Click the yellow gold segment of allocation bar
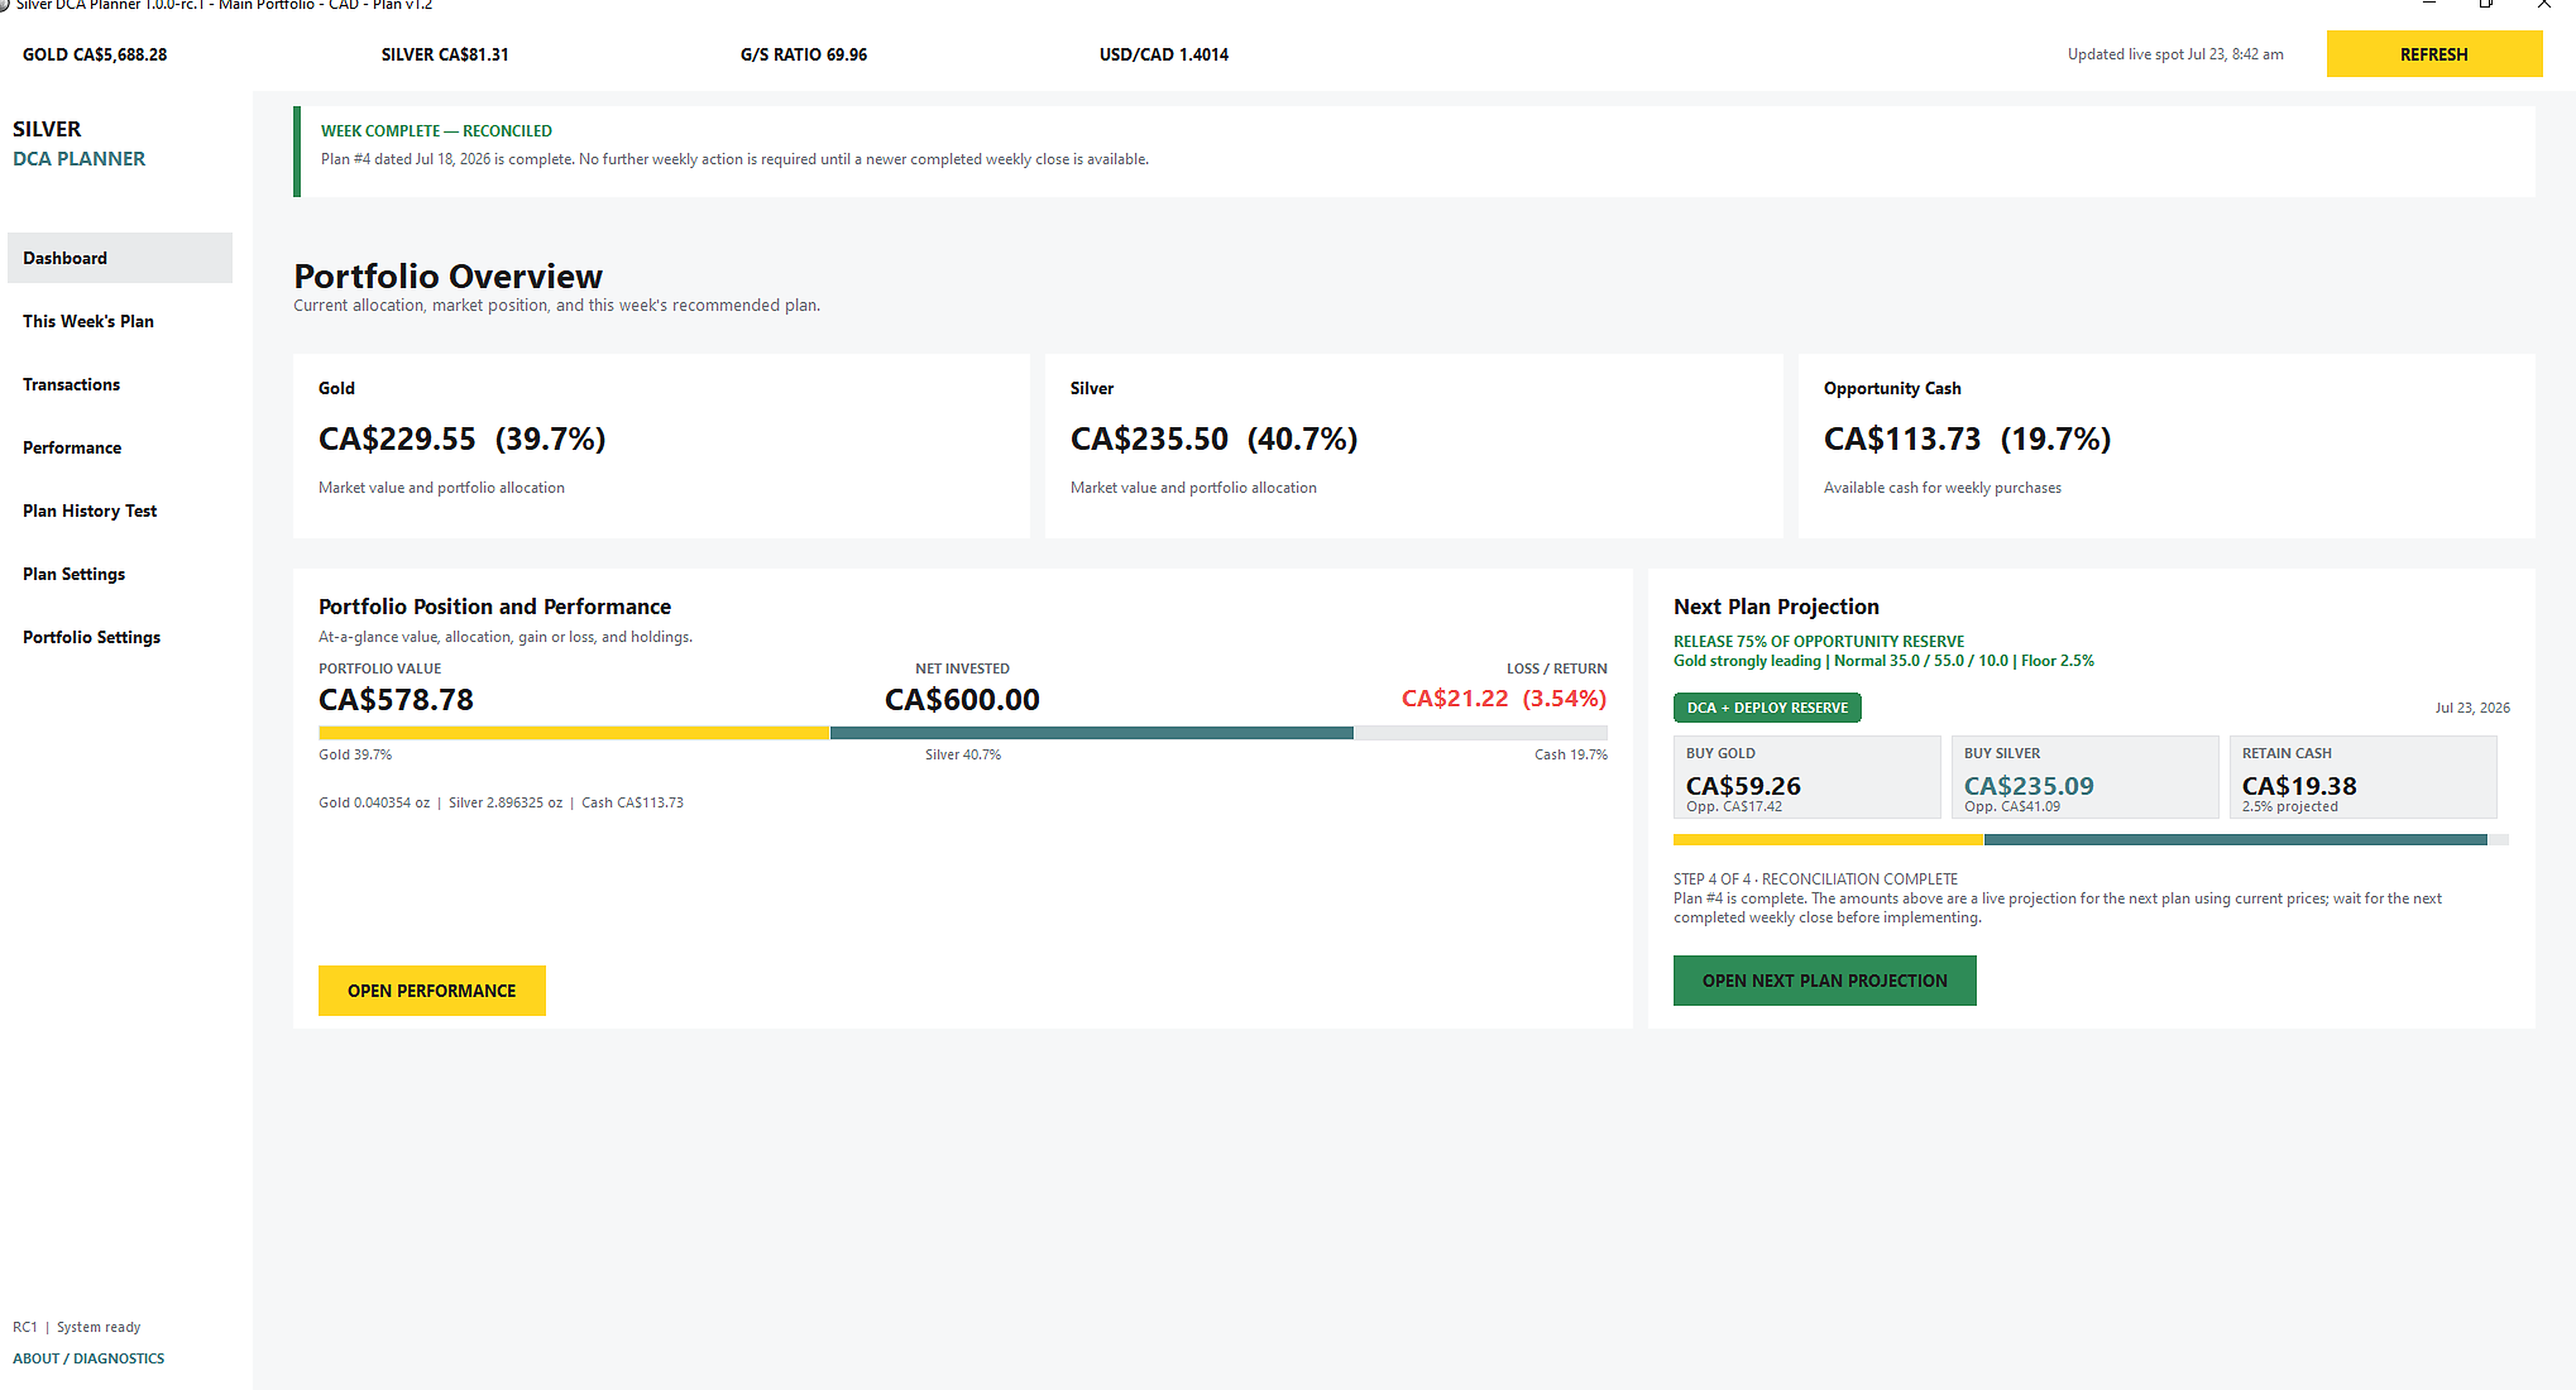2576x1390 pixels. coord(574,733)
